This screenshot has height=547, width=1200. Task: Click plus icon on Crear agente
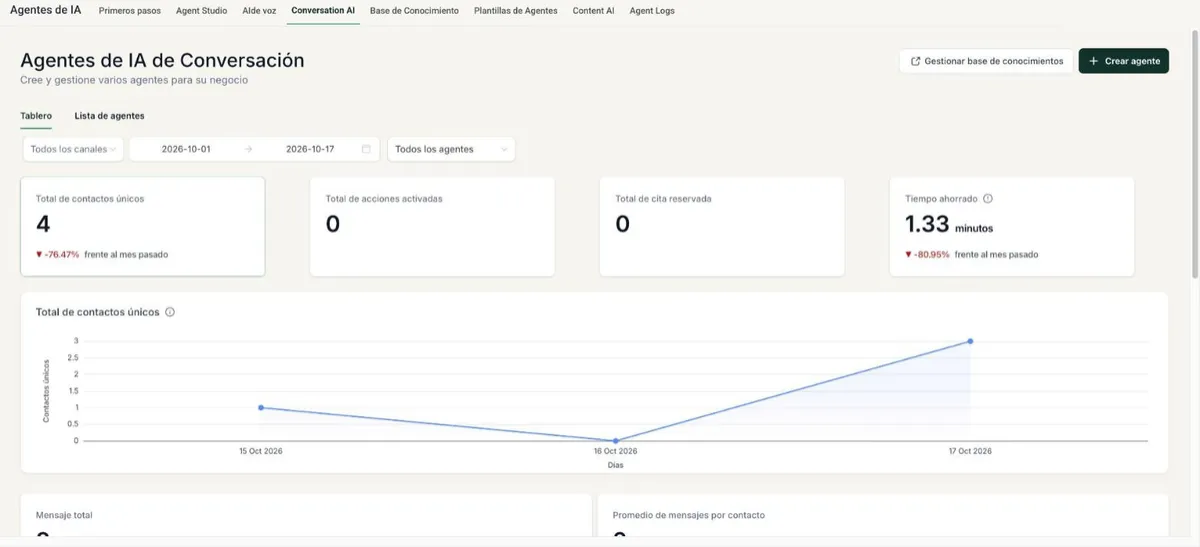point(1094,61)
